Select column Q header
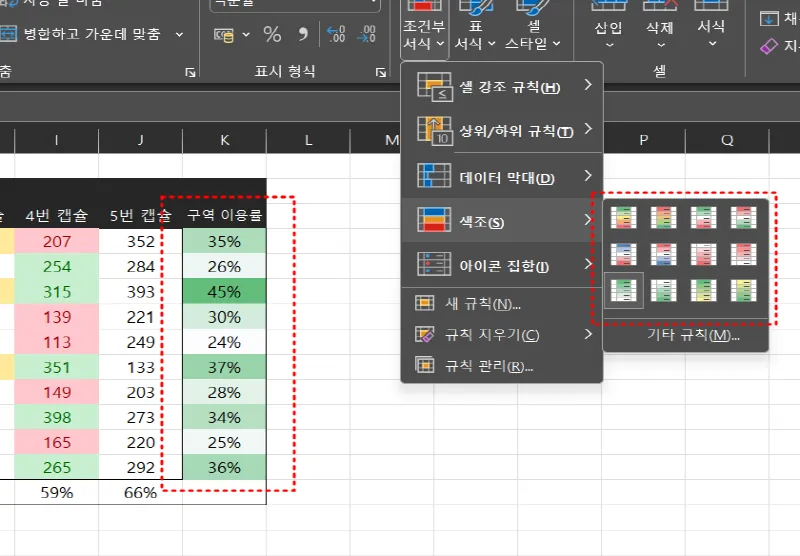The height and width of the screenshot is (556, 800). (x=727, y=140)
